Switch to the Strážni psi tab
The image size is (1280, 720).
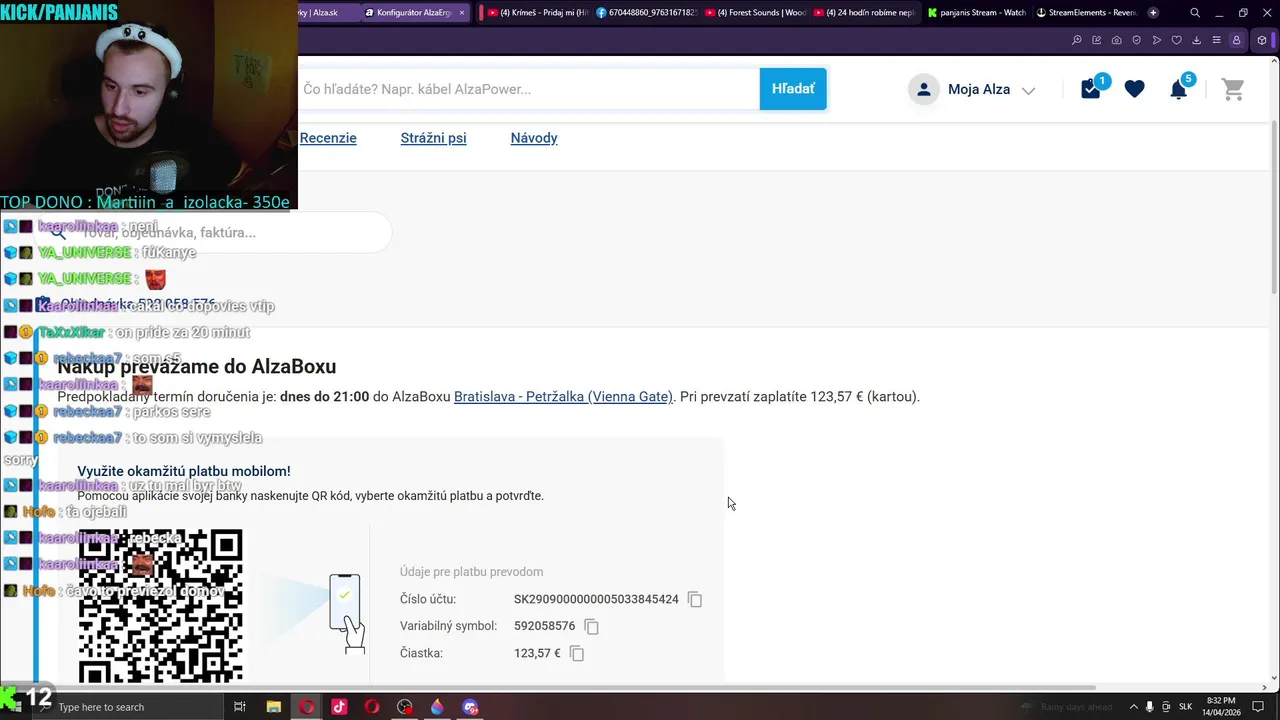[433, 138]
